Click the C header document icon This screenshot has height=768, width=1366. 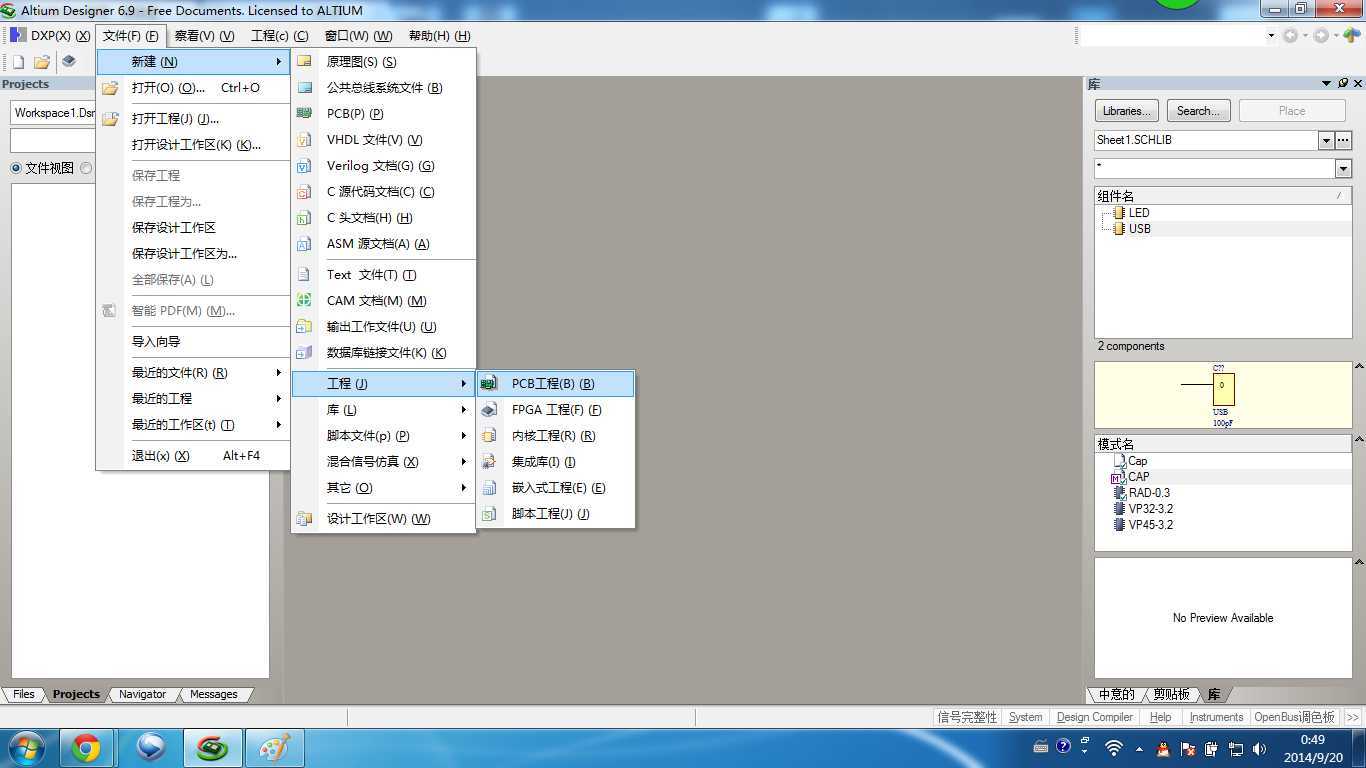[304, 217]
